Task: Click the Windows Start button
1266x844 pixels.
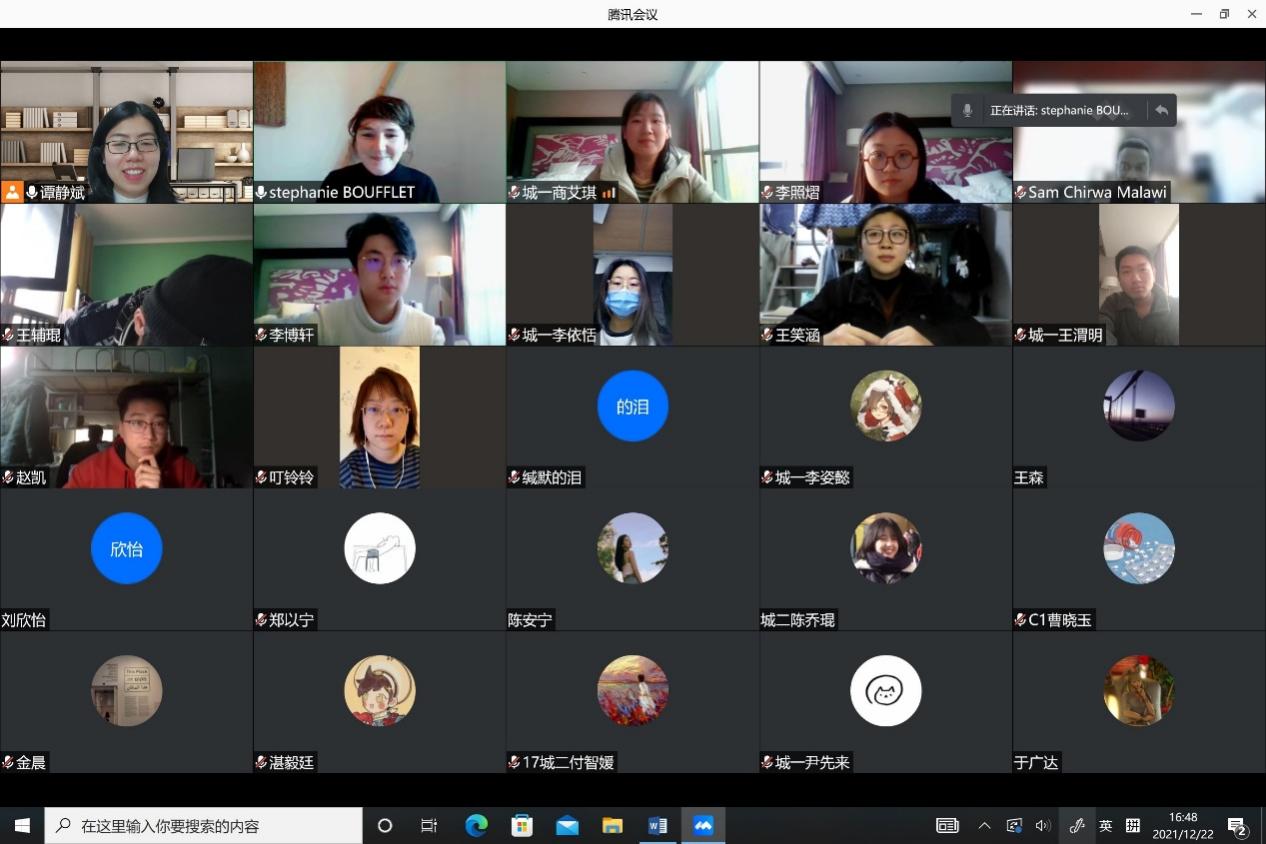Action: pos(22,826)
